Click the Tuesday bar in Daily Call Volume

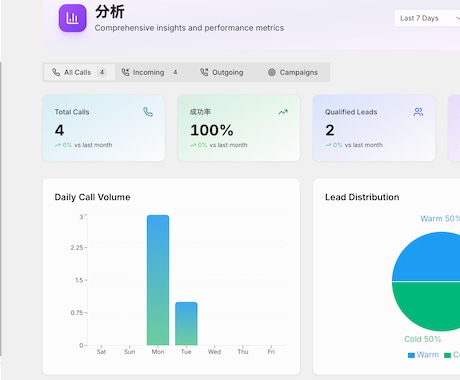coord(186,324)
